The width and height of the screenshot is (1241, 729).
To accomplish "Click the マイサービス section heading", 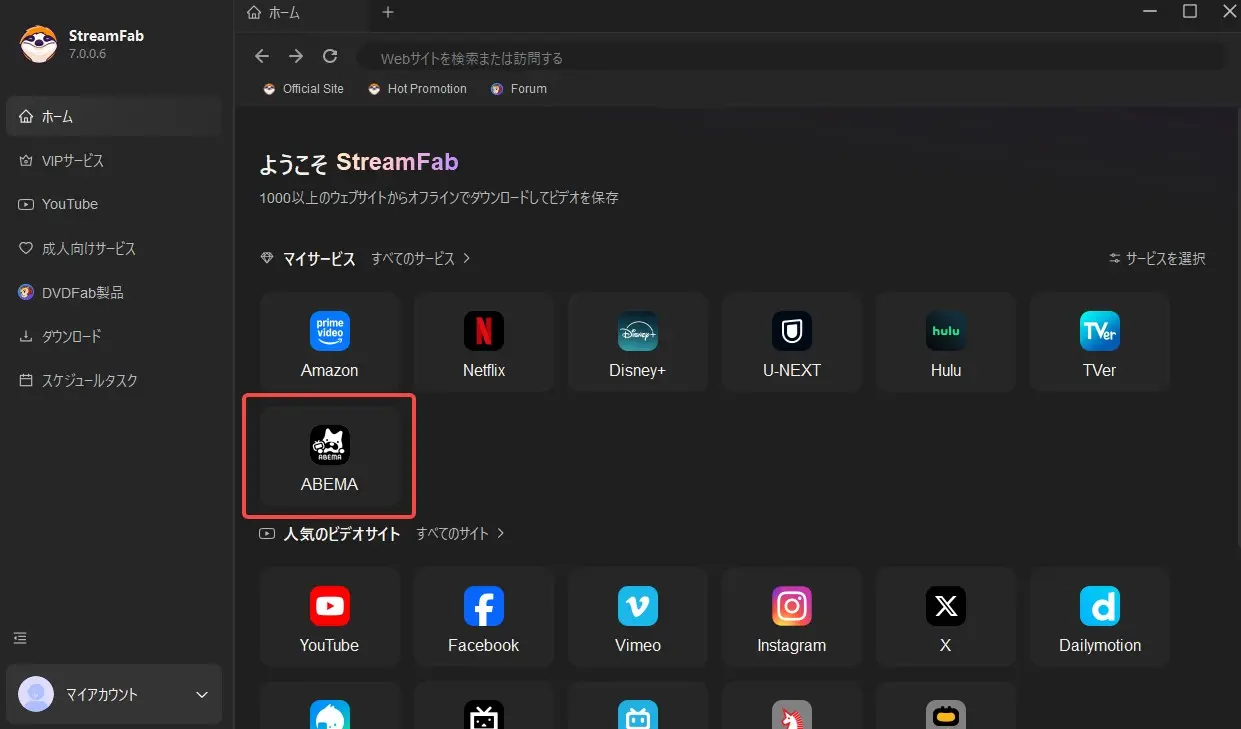I will coord(319,259).
